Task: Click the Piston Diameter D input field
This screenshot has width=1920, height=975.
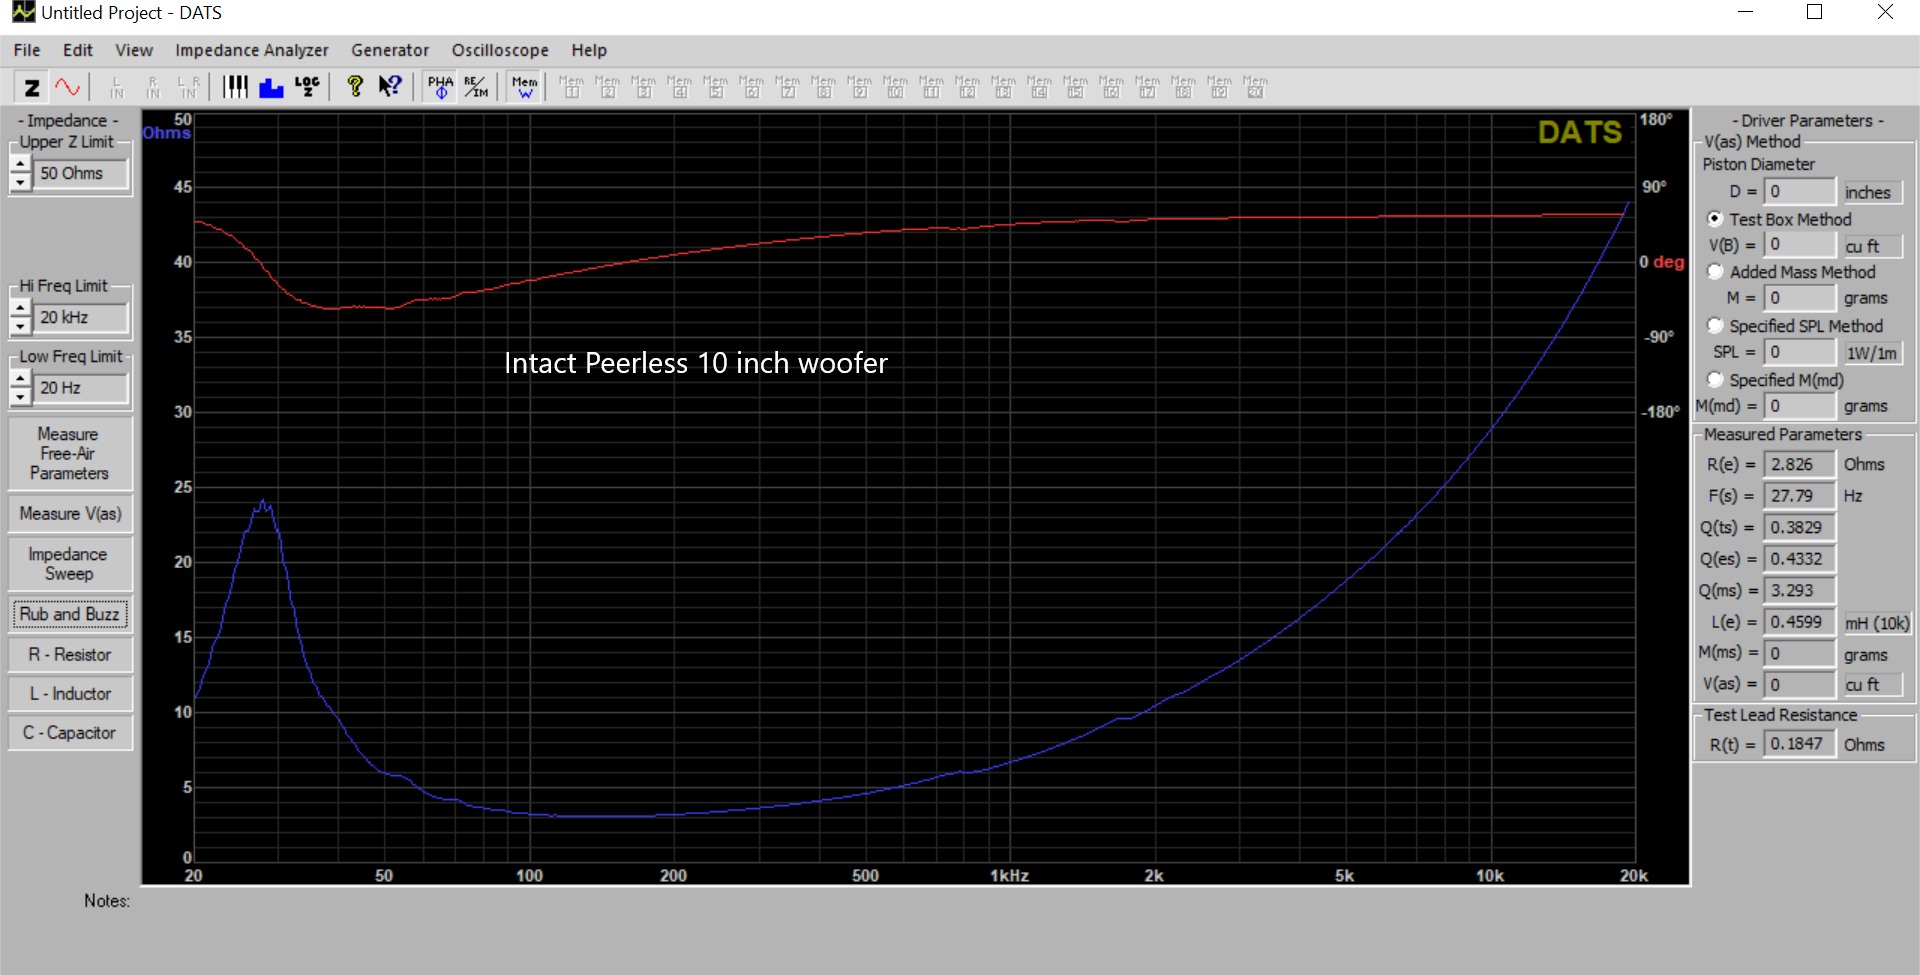Action: click(1799, 191)
